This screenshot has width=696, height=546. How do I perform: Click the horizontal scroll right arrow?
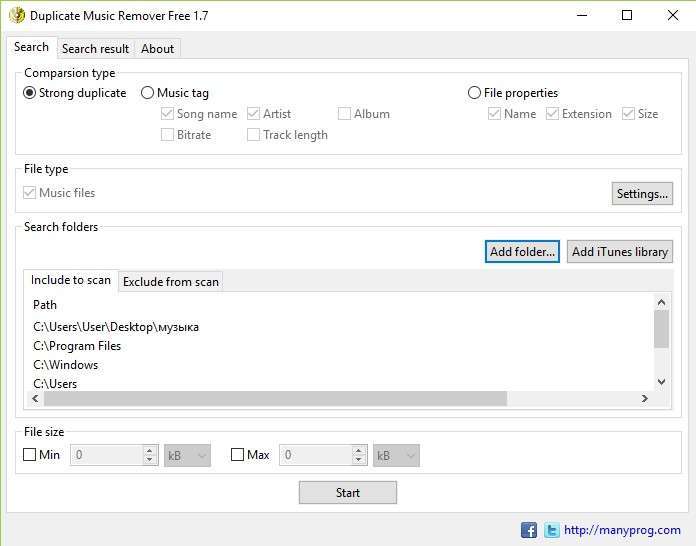click(645, 399)
